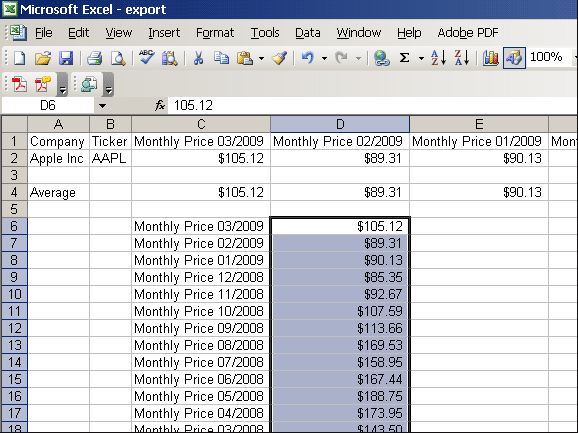Open the Help menu
Viewport: 578px width, 433px height.
click(x=409, y=33)
